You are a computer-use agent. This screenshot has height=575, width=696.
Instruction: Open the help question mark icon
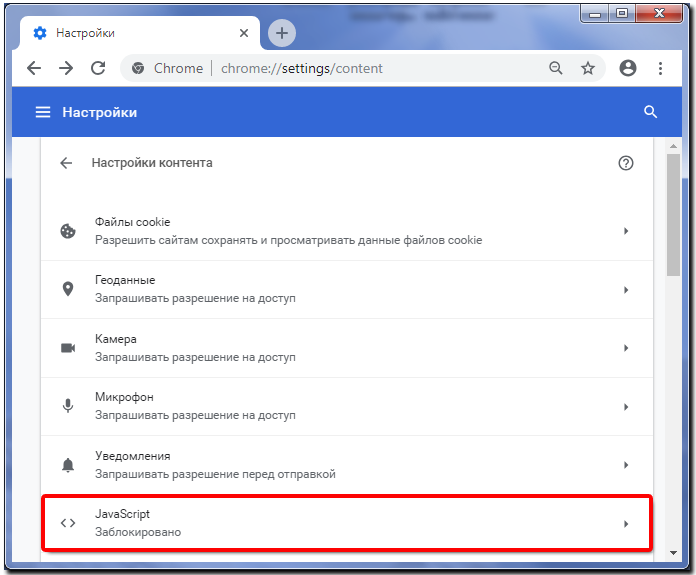tap(626, 163)
